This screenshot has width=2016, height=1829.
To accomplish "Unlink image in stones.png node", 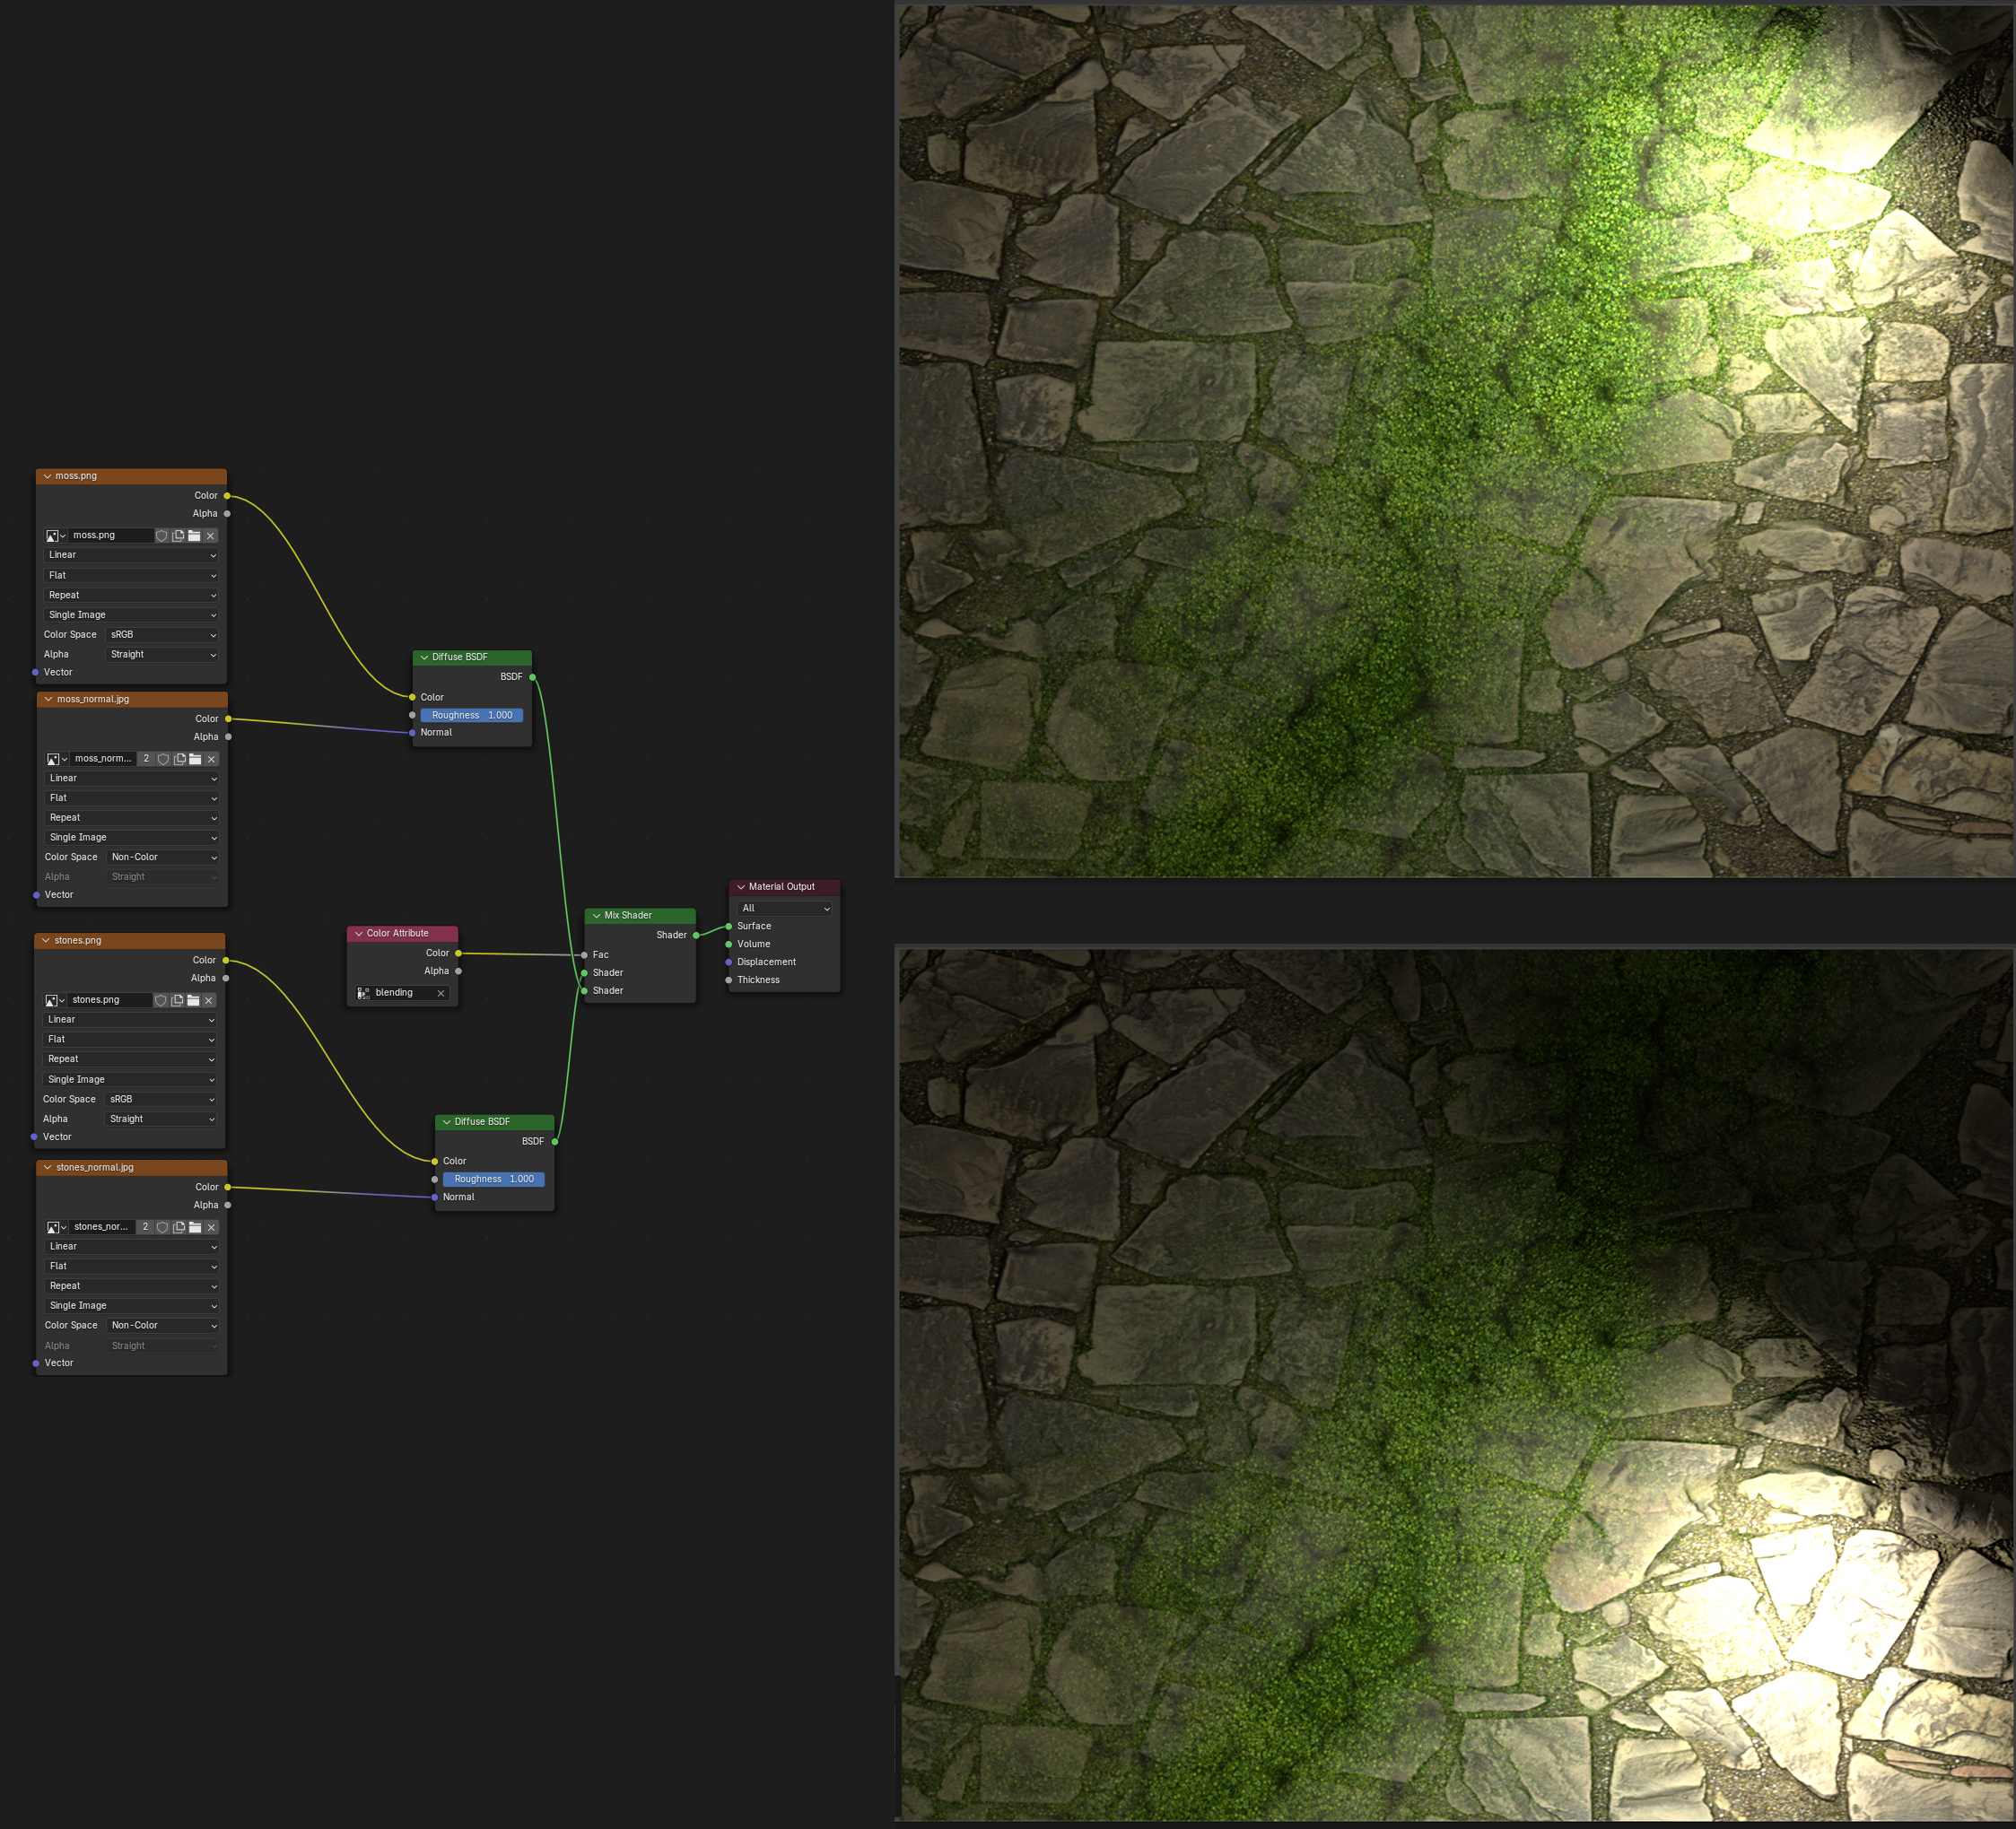I will tap(209, 1000).
